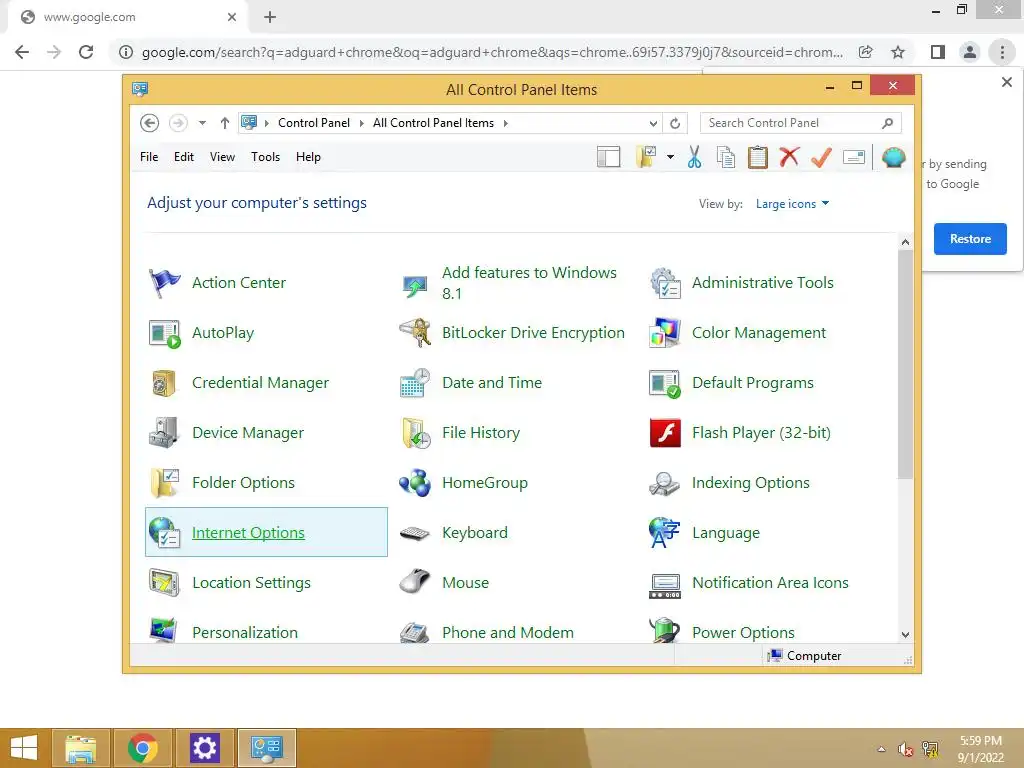
Task: Open Location Settings
Action: 251,583
